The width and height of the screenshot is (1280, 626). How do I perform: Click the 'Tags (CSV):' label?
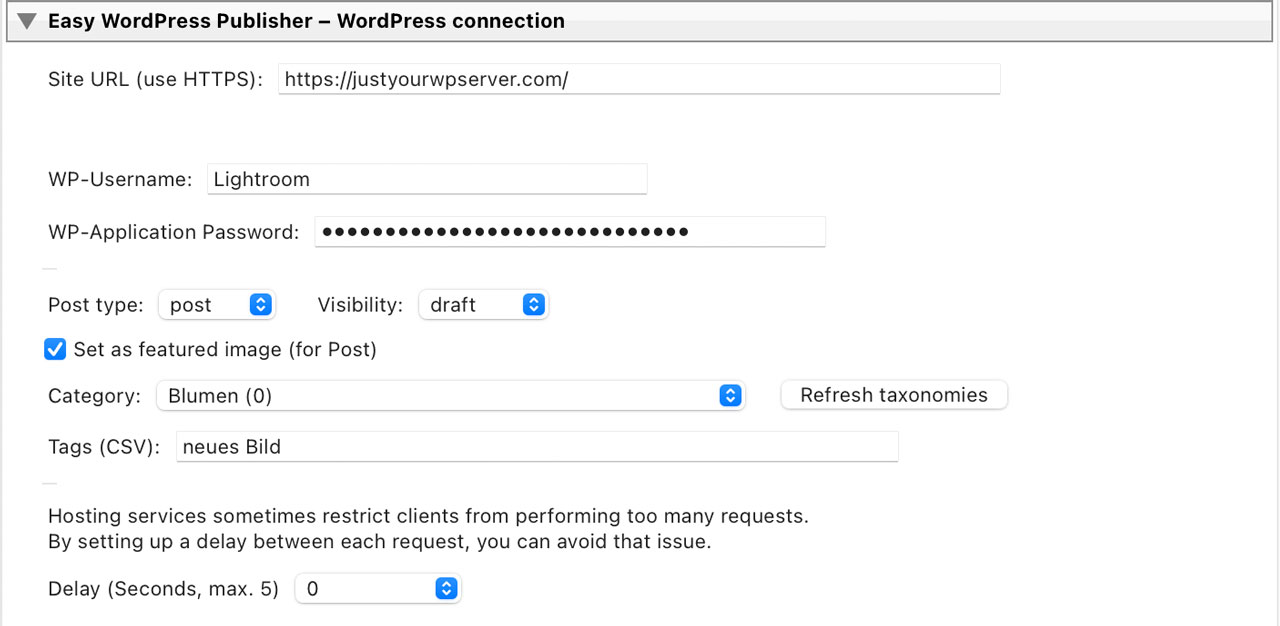coord(104,447)
